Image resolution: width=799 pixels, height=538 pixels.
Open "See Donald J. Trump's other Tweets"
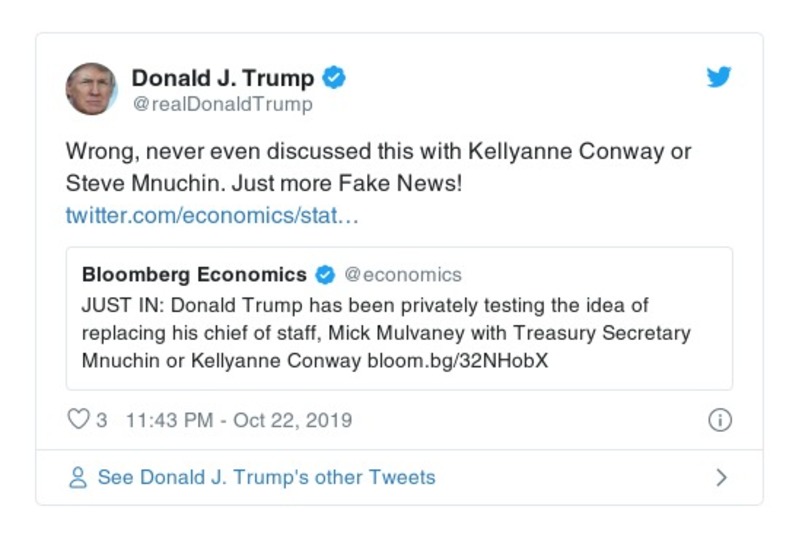coord(266,477)
